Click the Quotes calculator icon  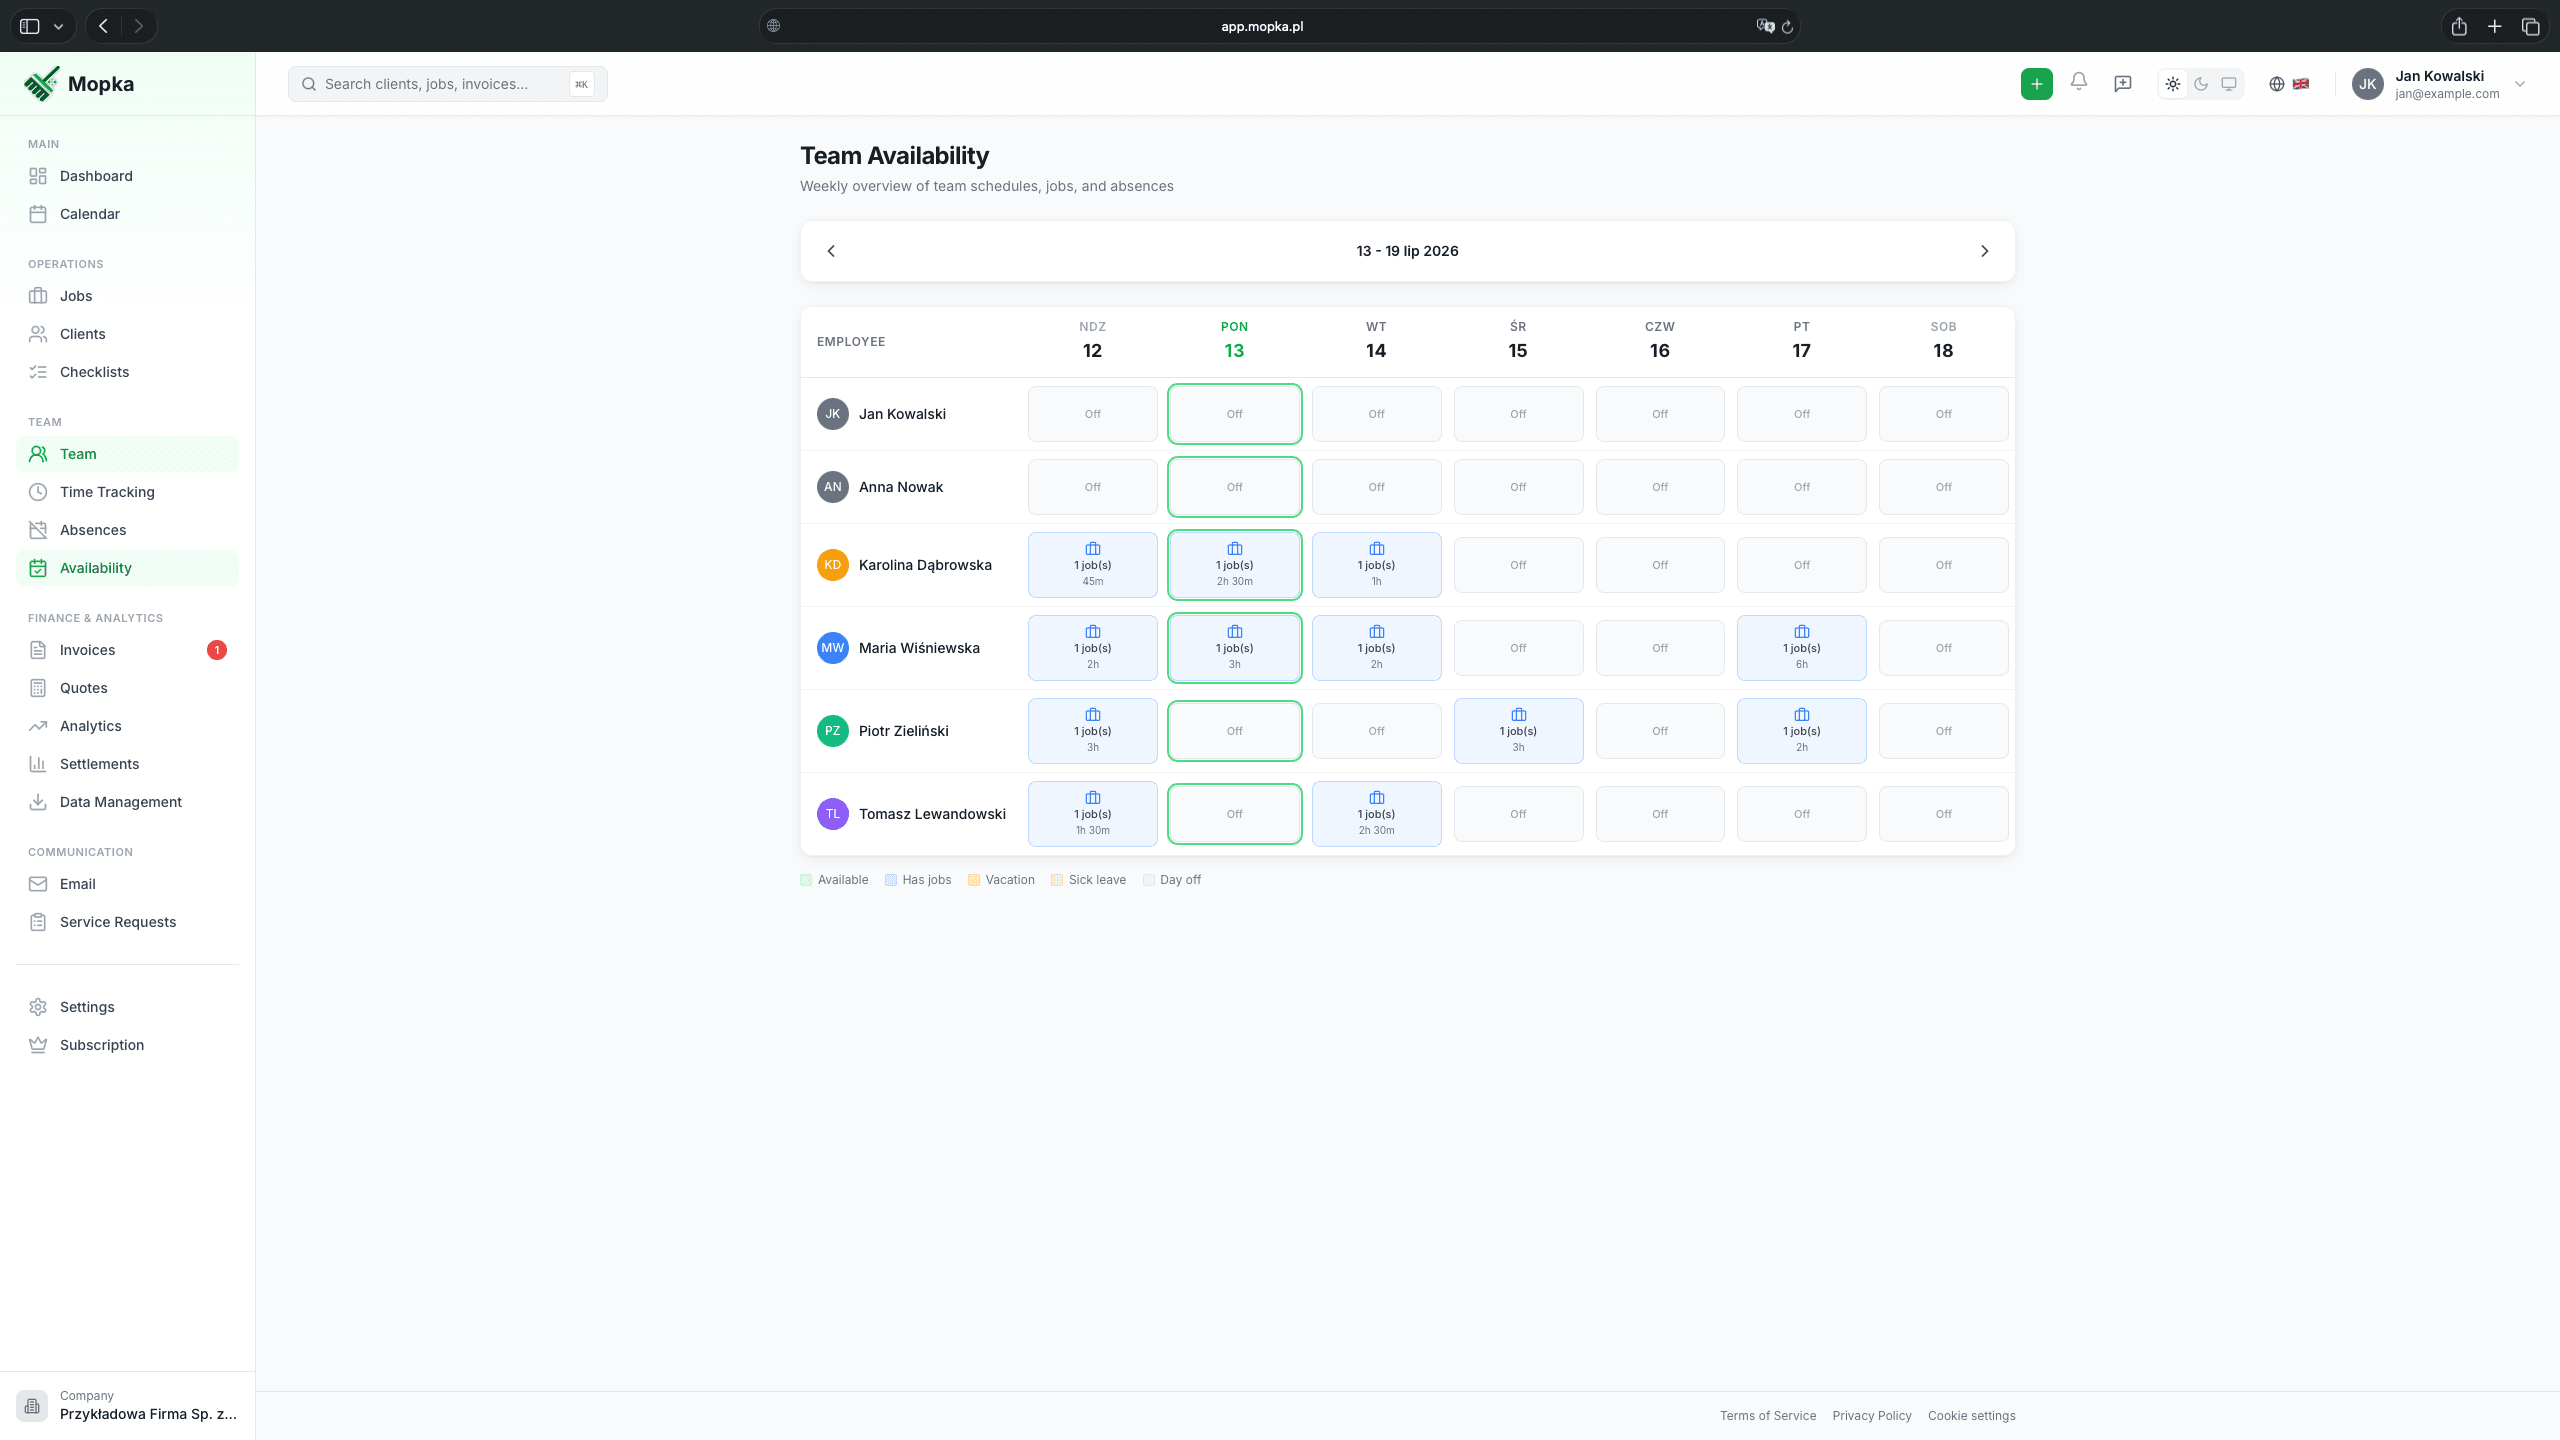pyautogui.click(x=38, y=688)
